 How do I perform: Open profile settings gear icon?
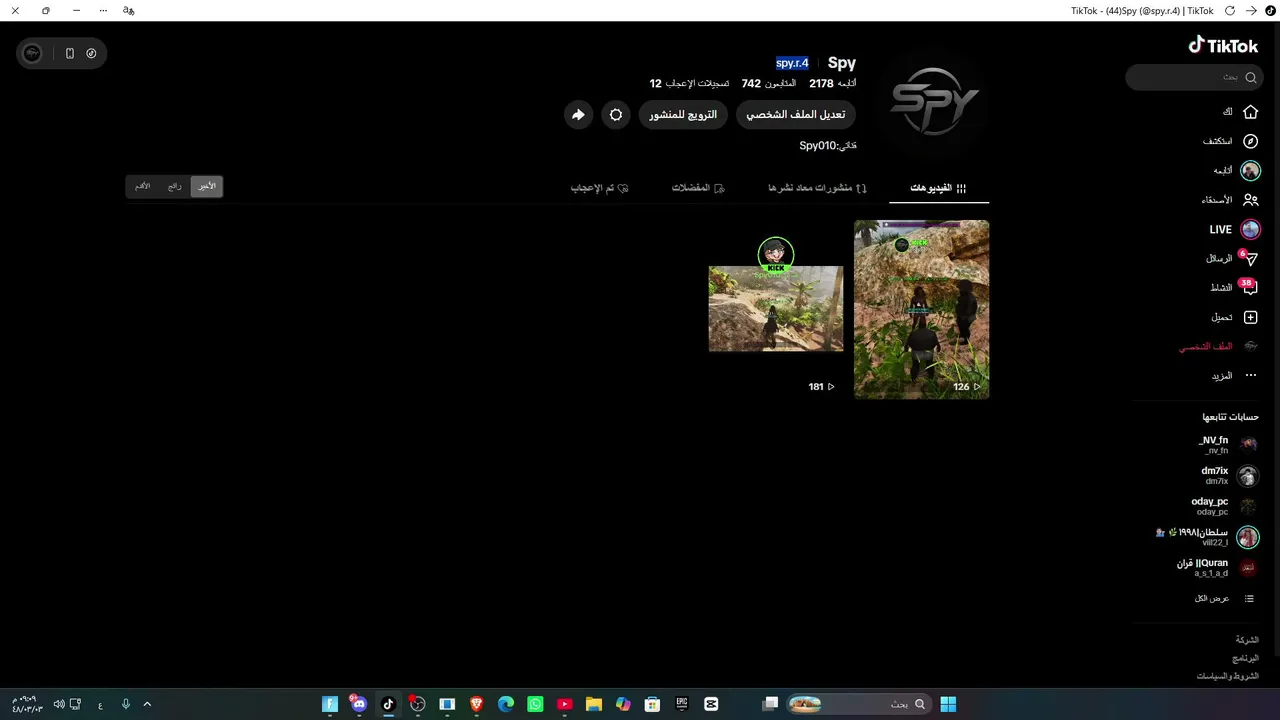click(616, 115)
